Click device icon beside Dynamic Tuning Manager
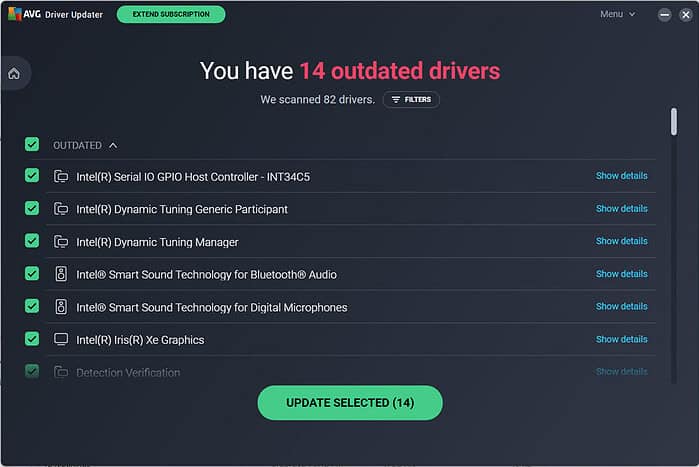This screenshot has width=699, height=467. tap(61, 242)
